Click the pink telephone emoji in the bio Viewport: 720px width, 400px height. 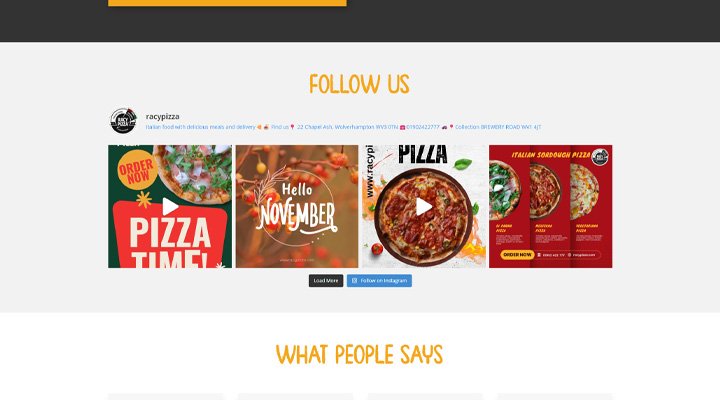[402, 127]
